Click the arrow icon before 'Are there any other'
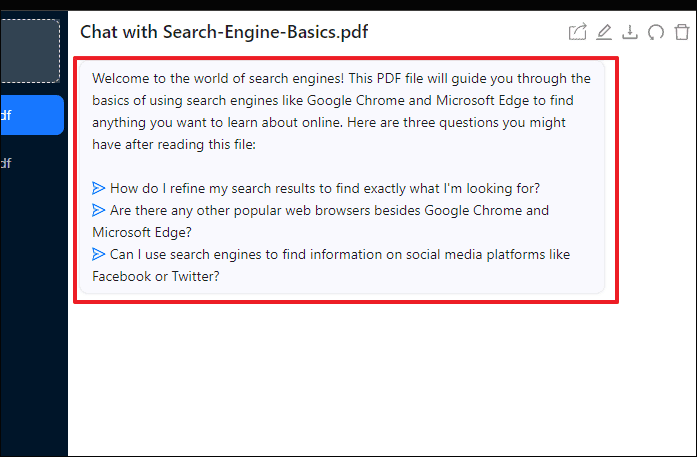The width and height of the screenshot is (697, 457). coord(98,211)
